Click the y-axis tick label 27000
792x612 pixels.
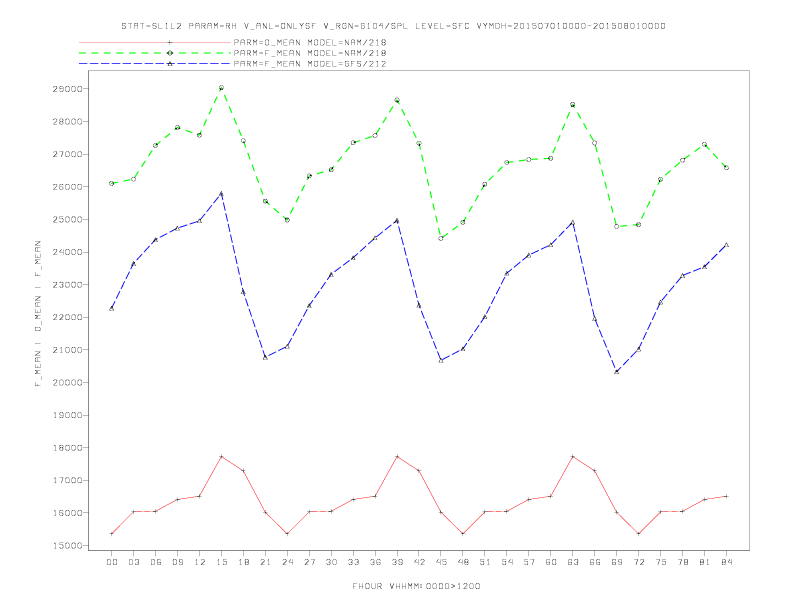[67, 154]
